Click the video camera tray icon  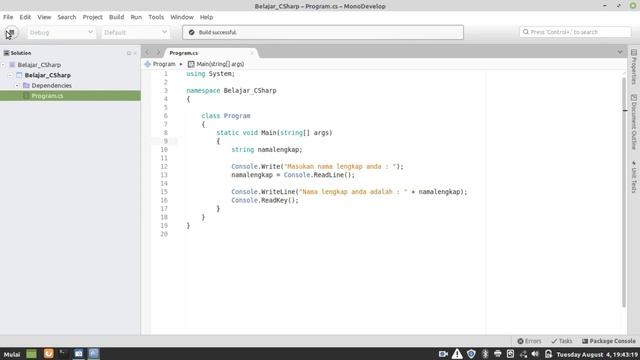(x=443, y=354)
